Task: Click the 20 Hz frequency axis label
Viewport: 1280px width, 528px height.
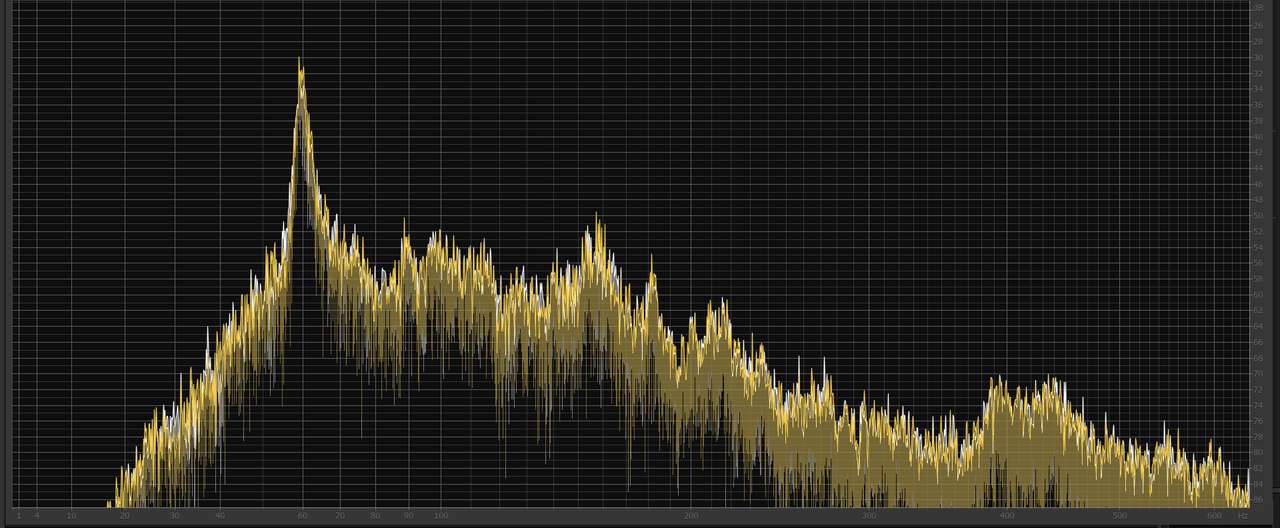Action: (125, 516)
